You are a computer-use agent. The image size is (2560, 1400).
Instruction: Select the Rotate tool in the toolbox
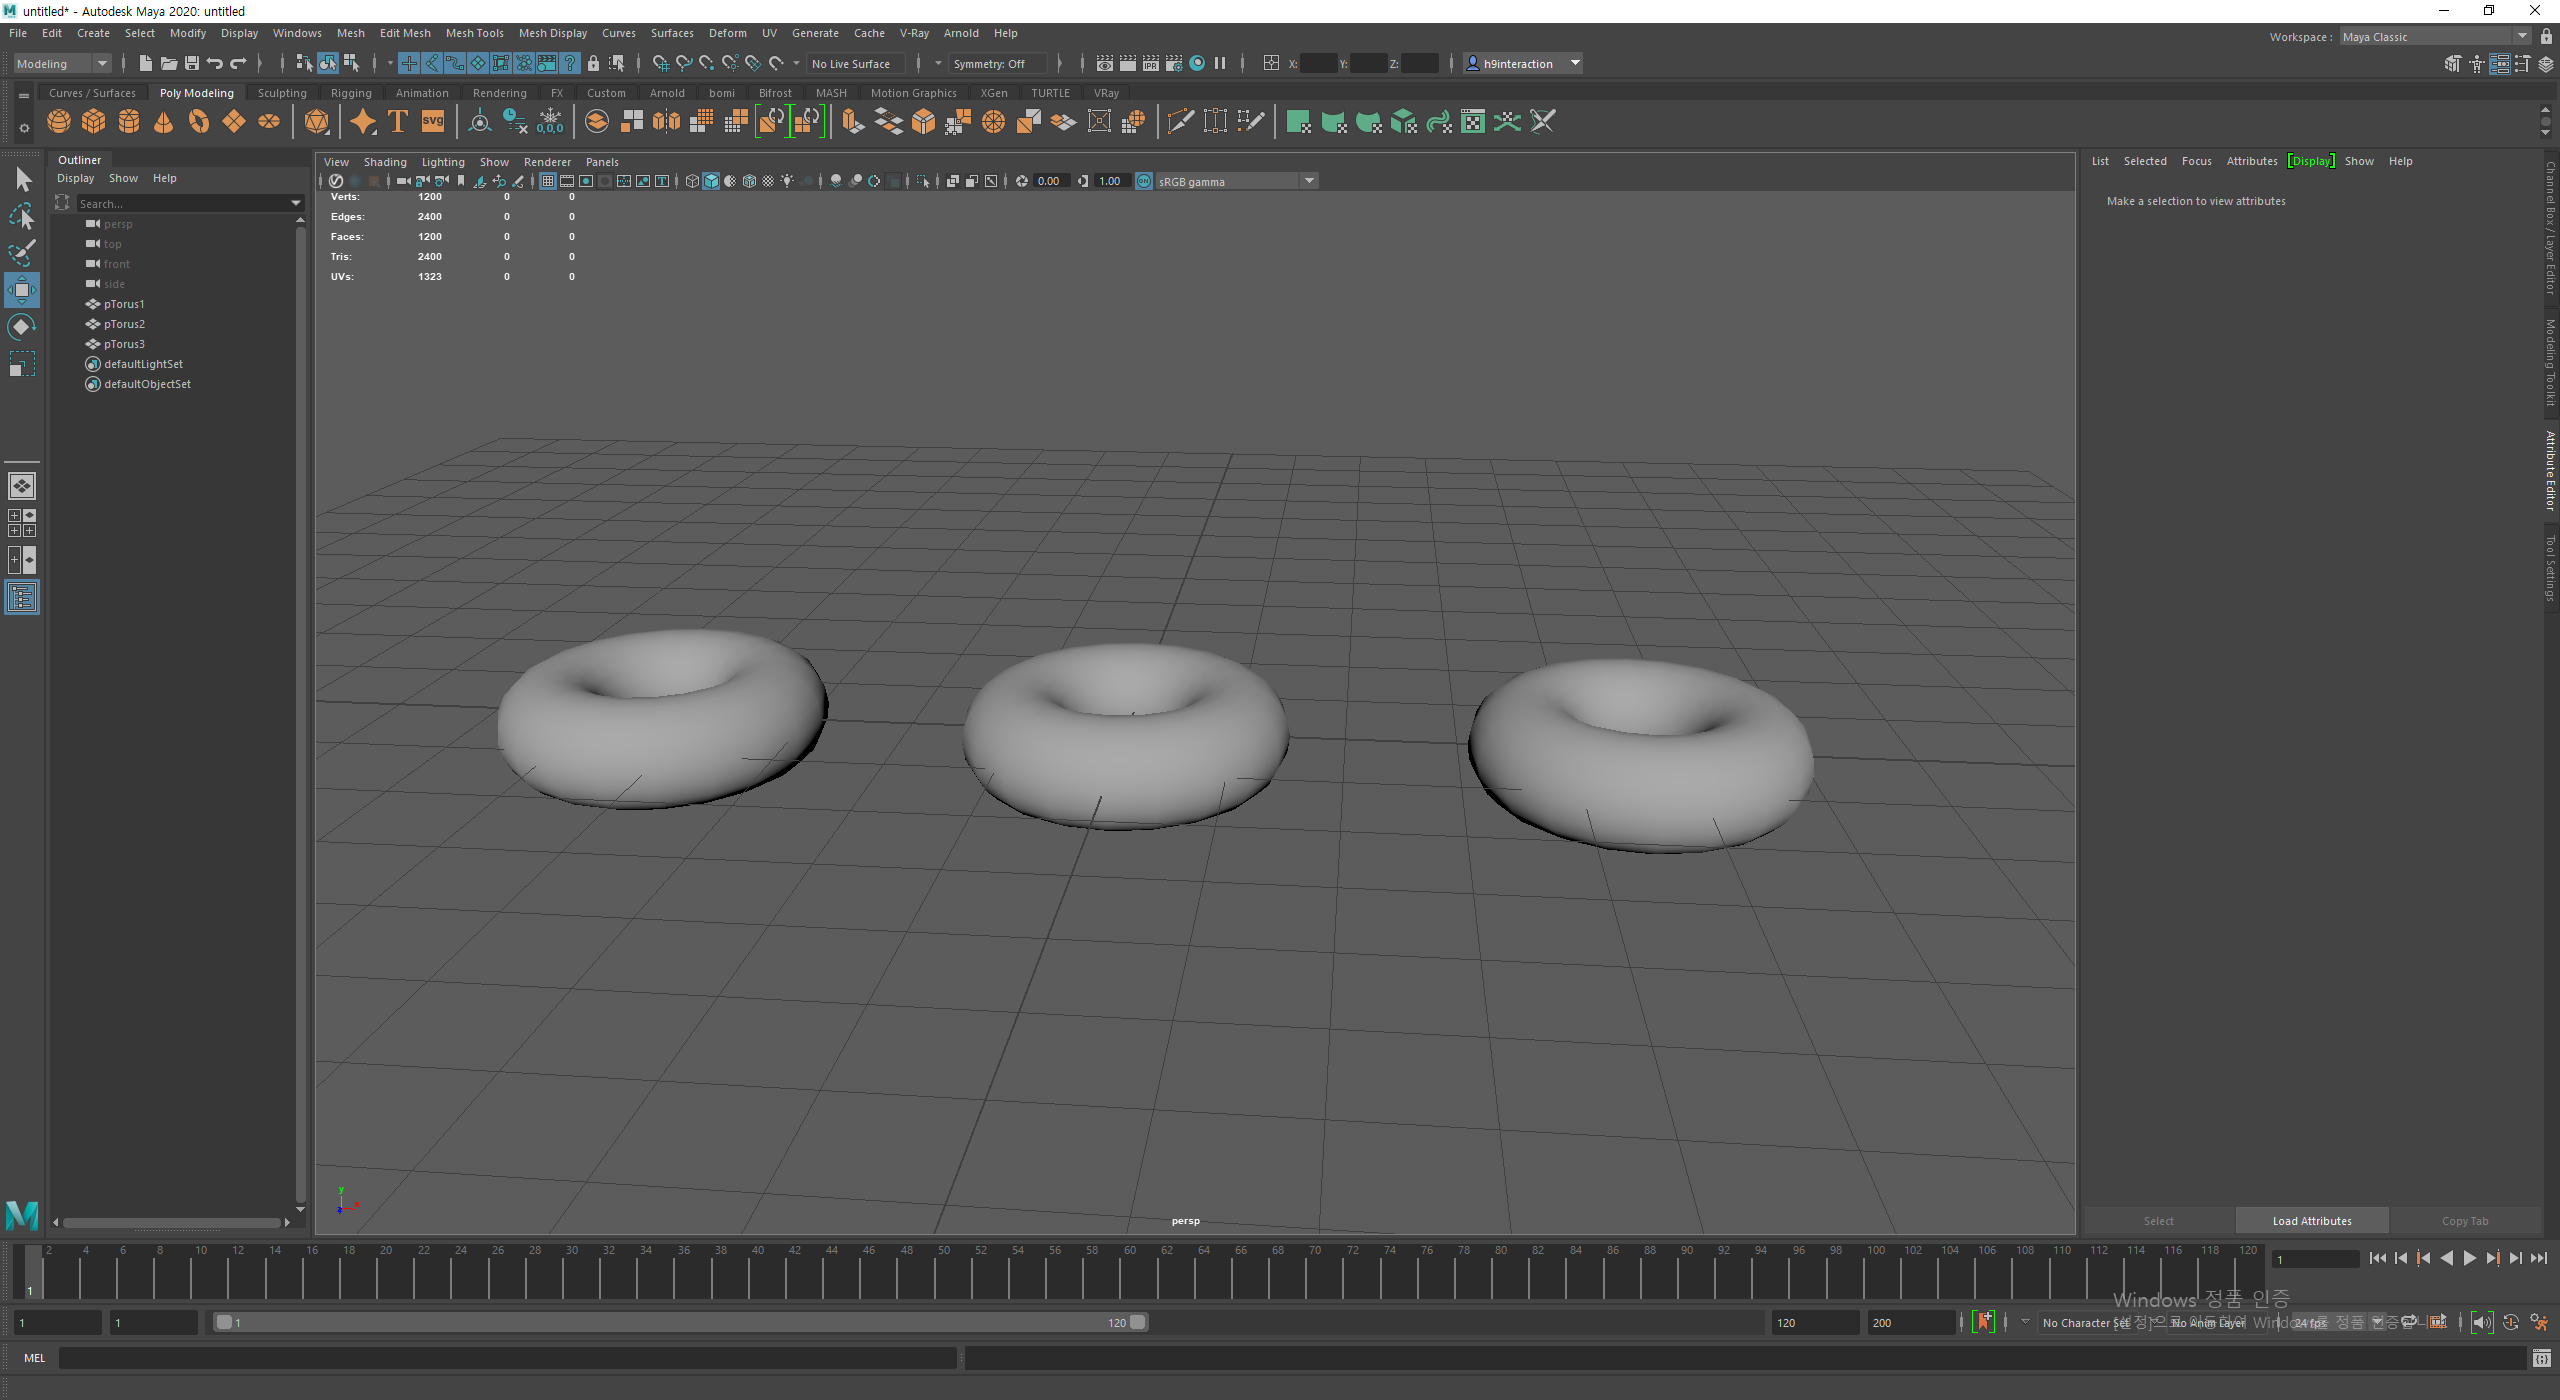tap(22, 327)
